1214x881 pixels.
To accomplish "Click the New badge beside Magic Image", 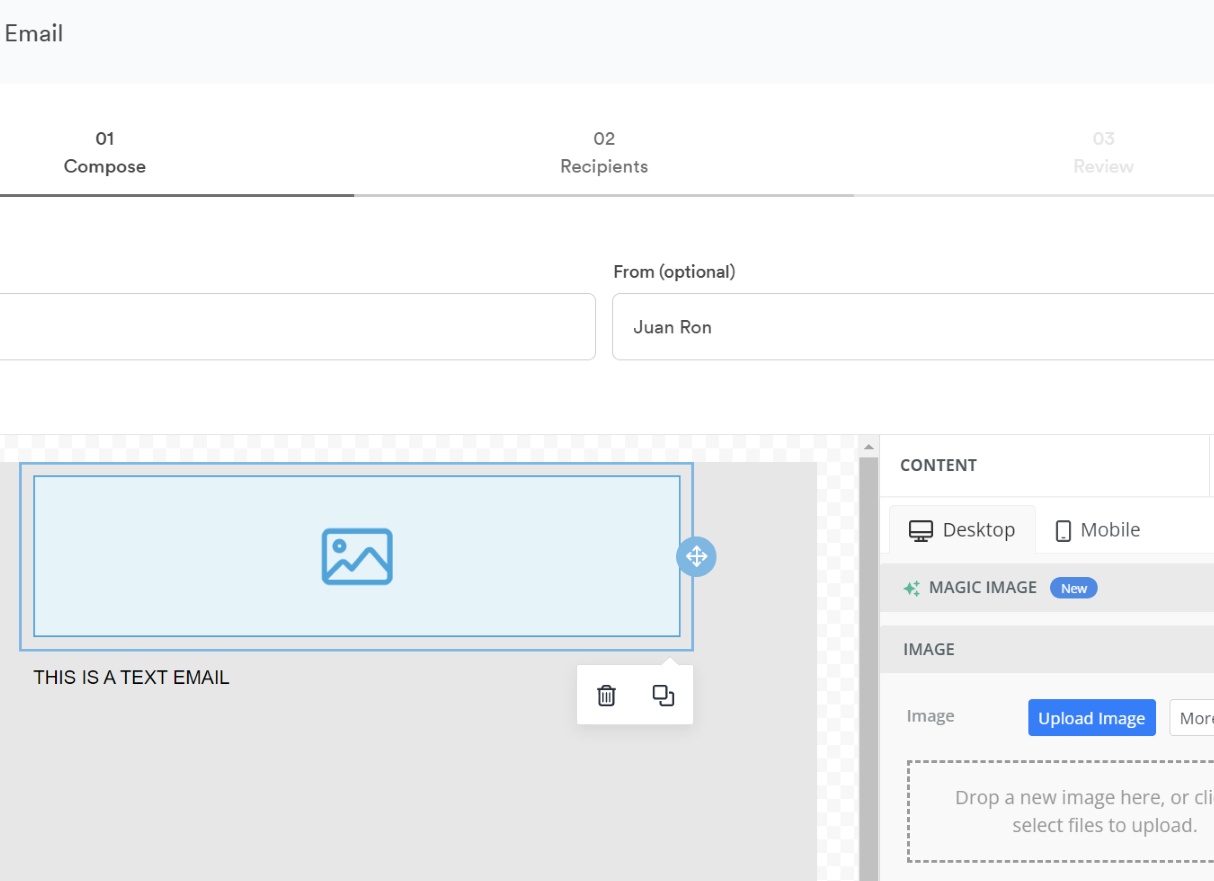I will pos(1073,588).
